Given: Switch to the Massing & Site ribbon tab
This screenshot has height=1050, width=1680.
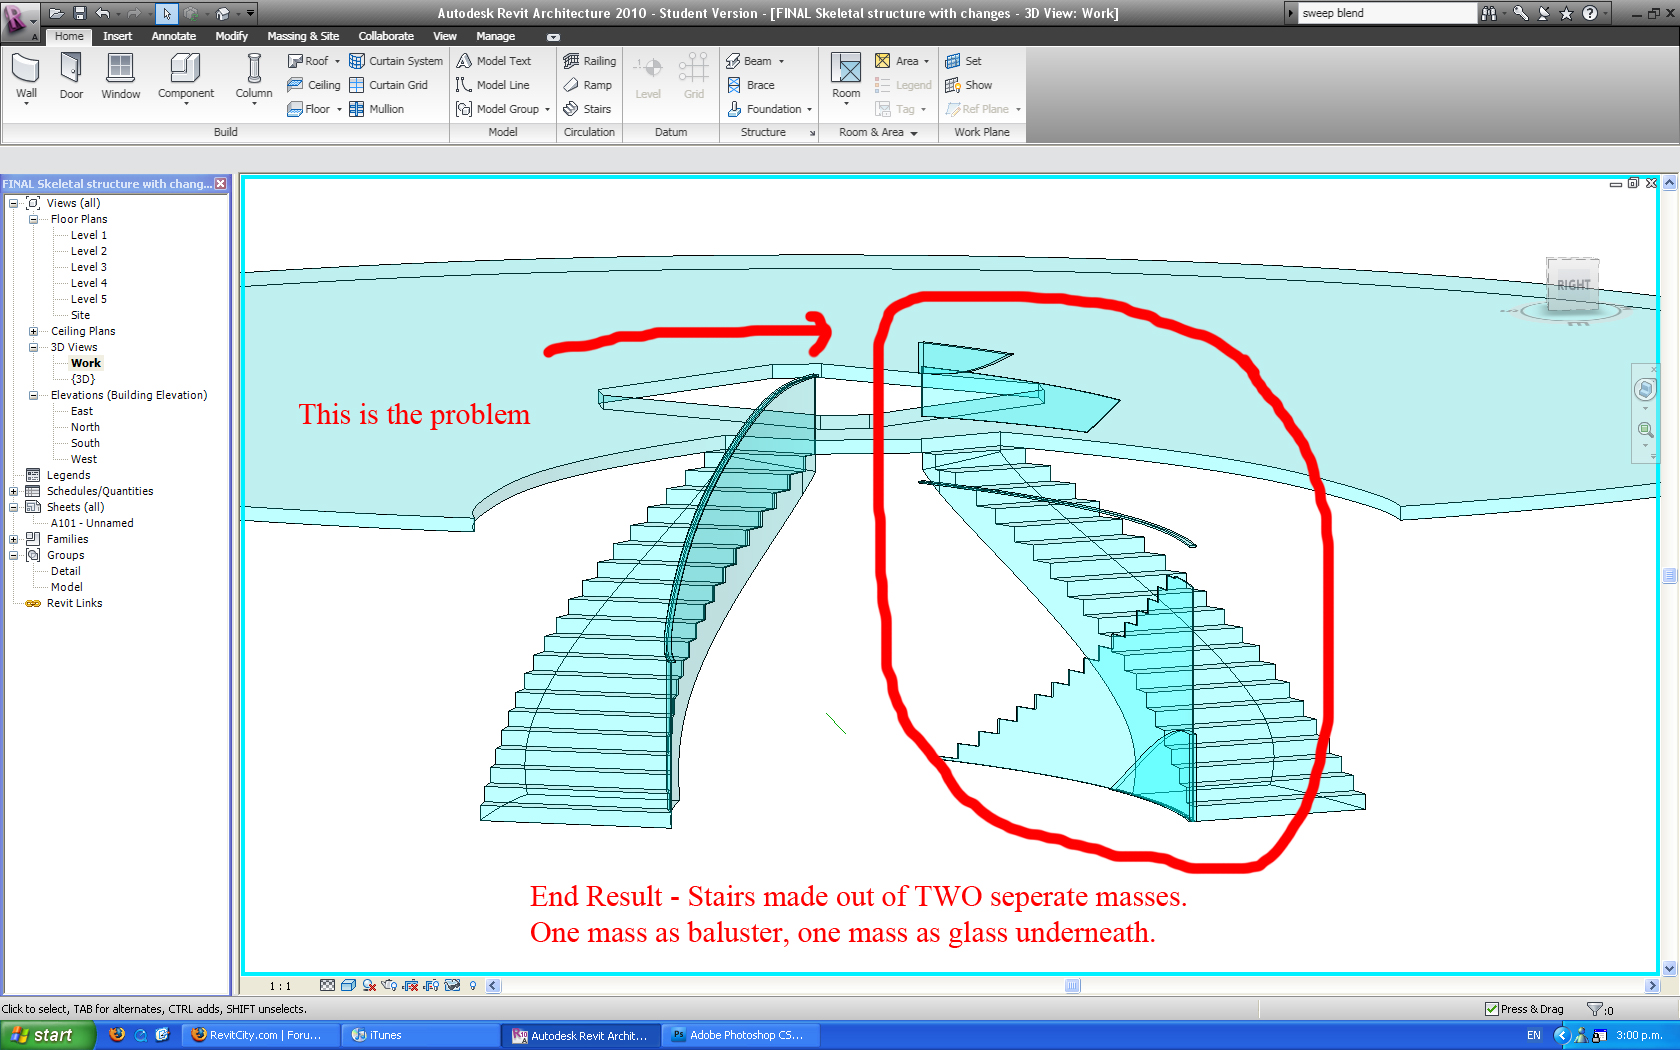Looking at the screenshot, I should click(x=303, y=36).
